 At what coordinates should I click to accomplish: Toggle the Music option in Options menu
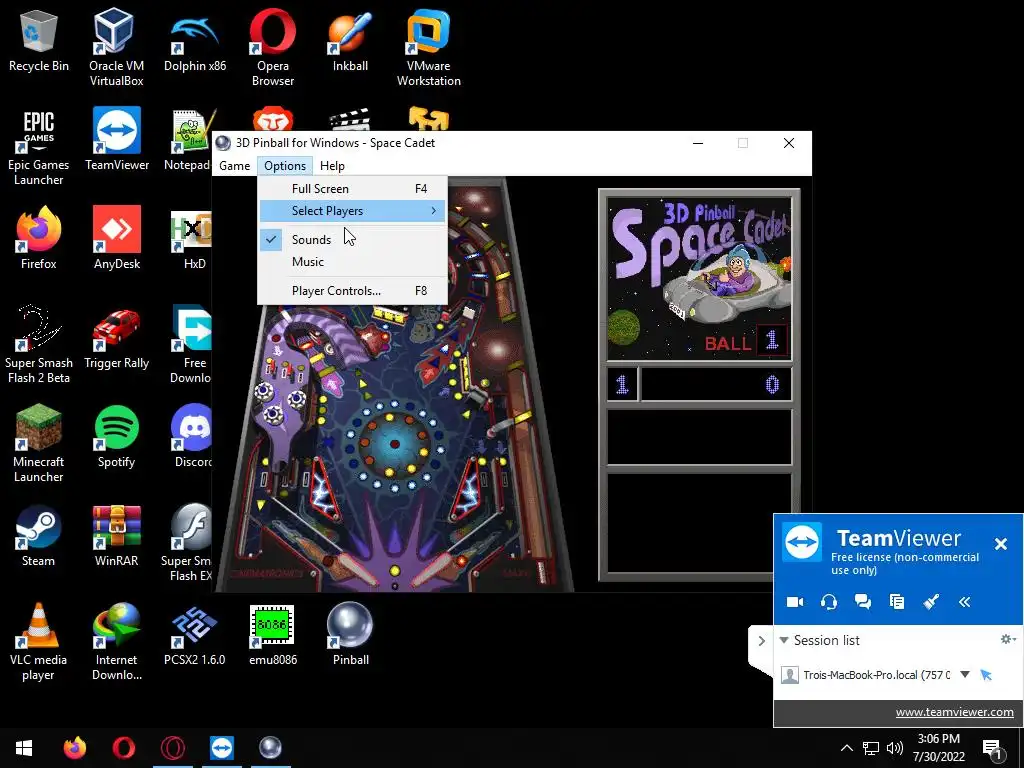[353, 262]
